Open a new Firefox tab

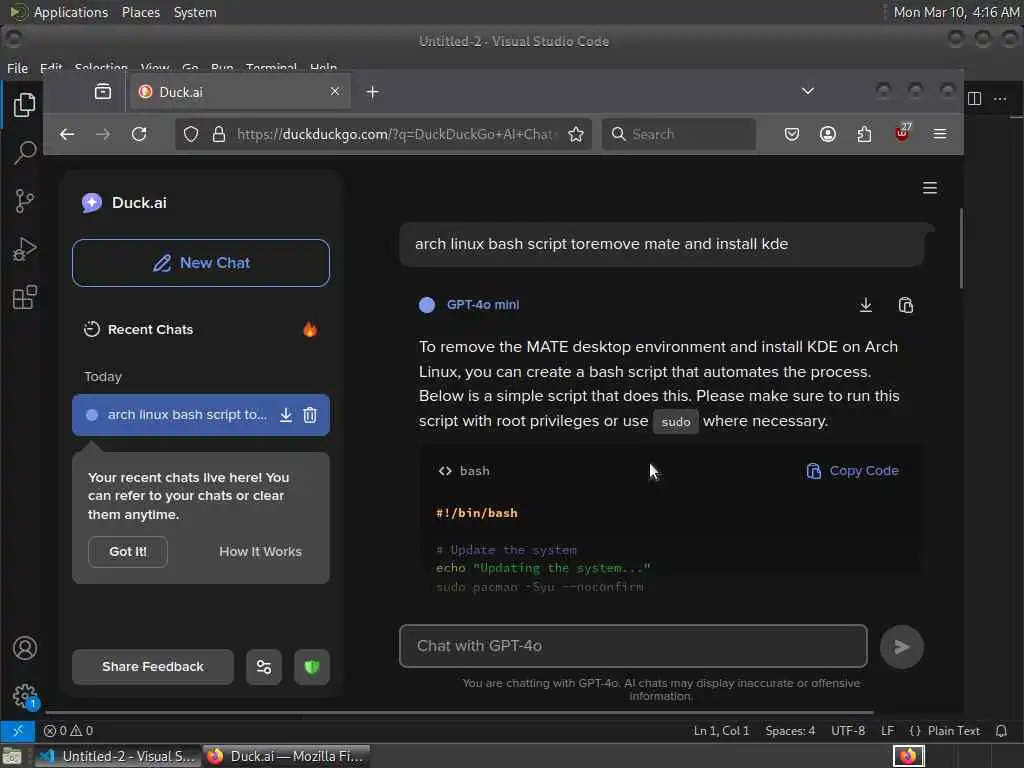click(372, 92)
